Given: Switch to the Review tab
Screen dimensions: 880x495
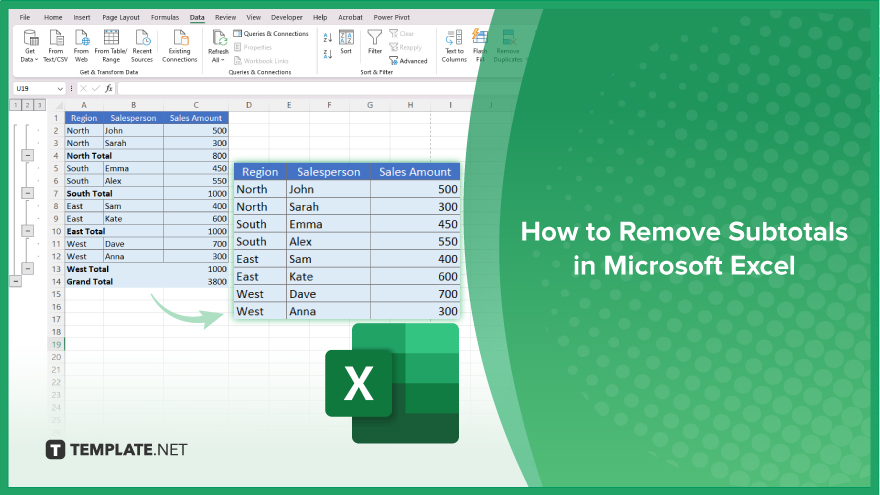Looking at the screenshot, I should (226, 17).
